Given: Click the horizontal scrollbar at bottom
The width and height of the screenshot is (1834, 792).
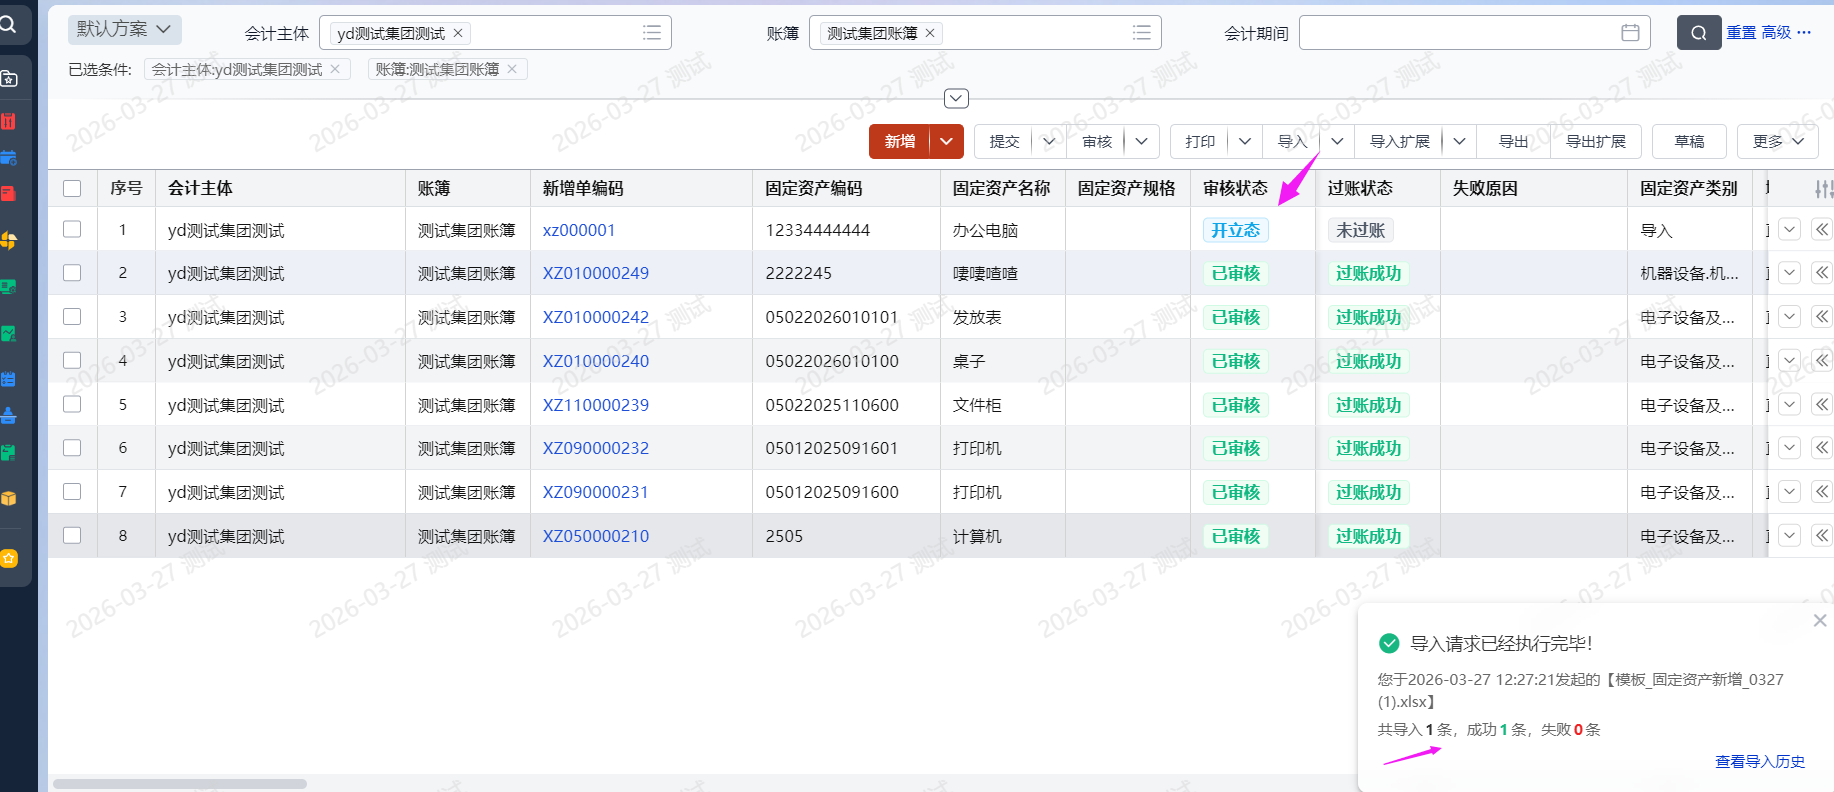Looking at the screenshot, I should [x=180, y=784].
